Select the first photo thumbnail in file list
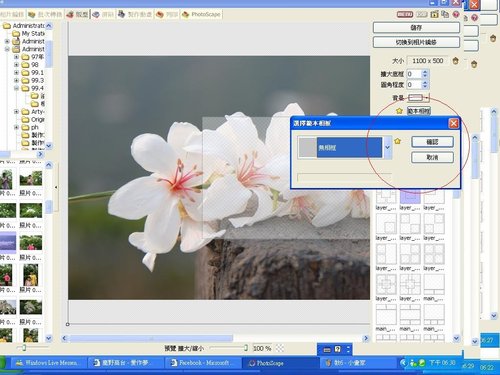500x375 pixels. point(6,179)
